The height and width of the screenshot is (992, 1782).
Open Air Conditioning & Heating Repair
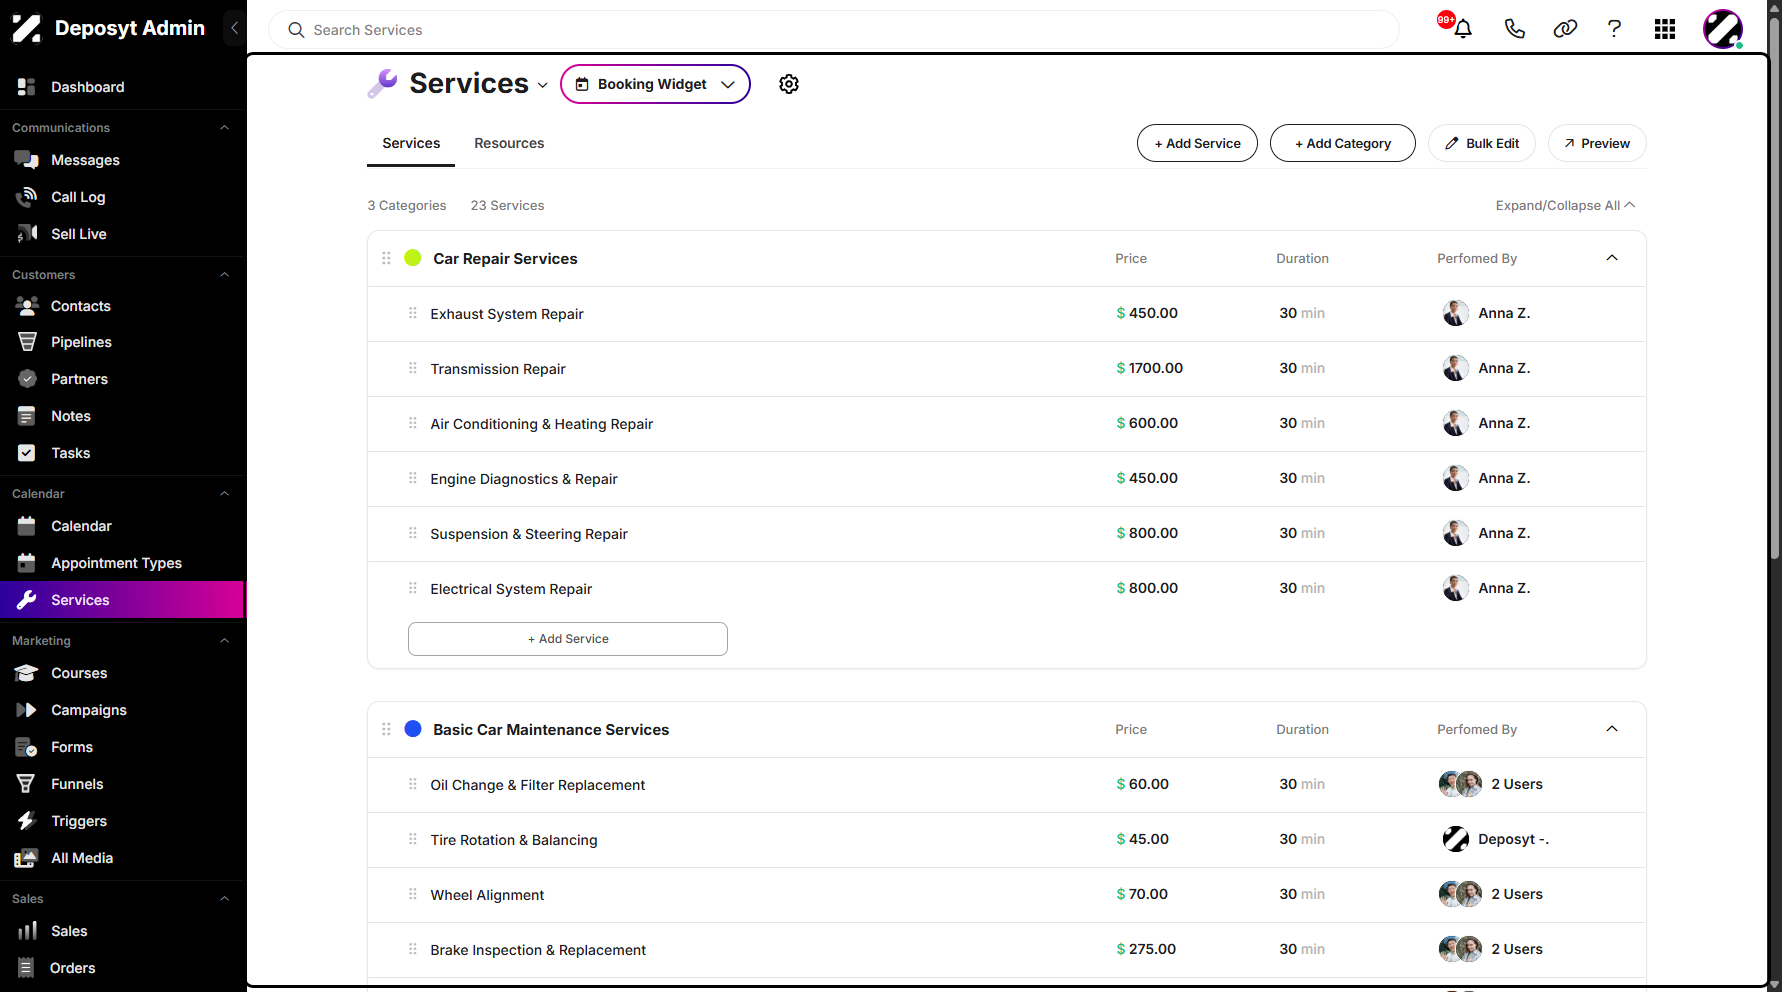click(x=541, y=424)
